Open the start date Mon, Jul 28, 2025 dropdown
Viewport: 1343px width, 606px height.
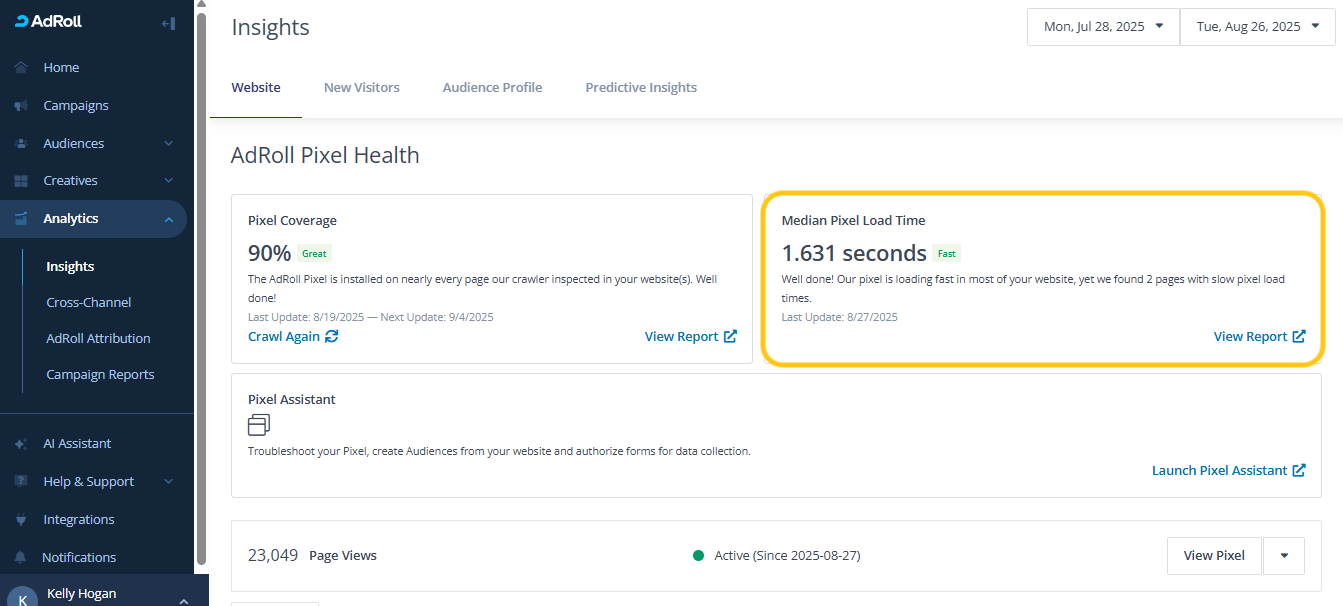(1103, 27)
